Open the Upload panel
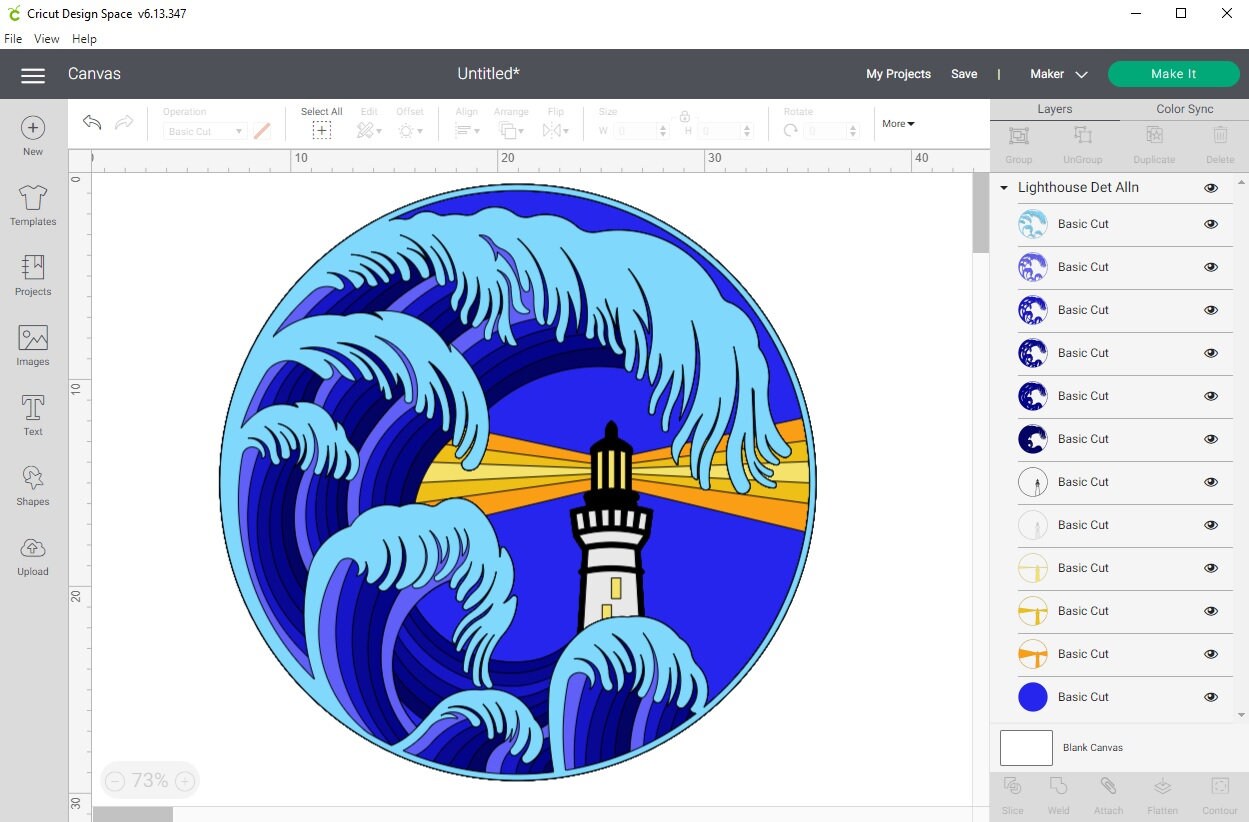 (x=32, y=555)
